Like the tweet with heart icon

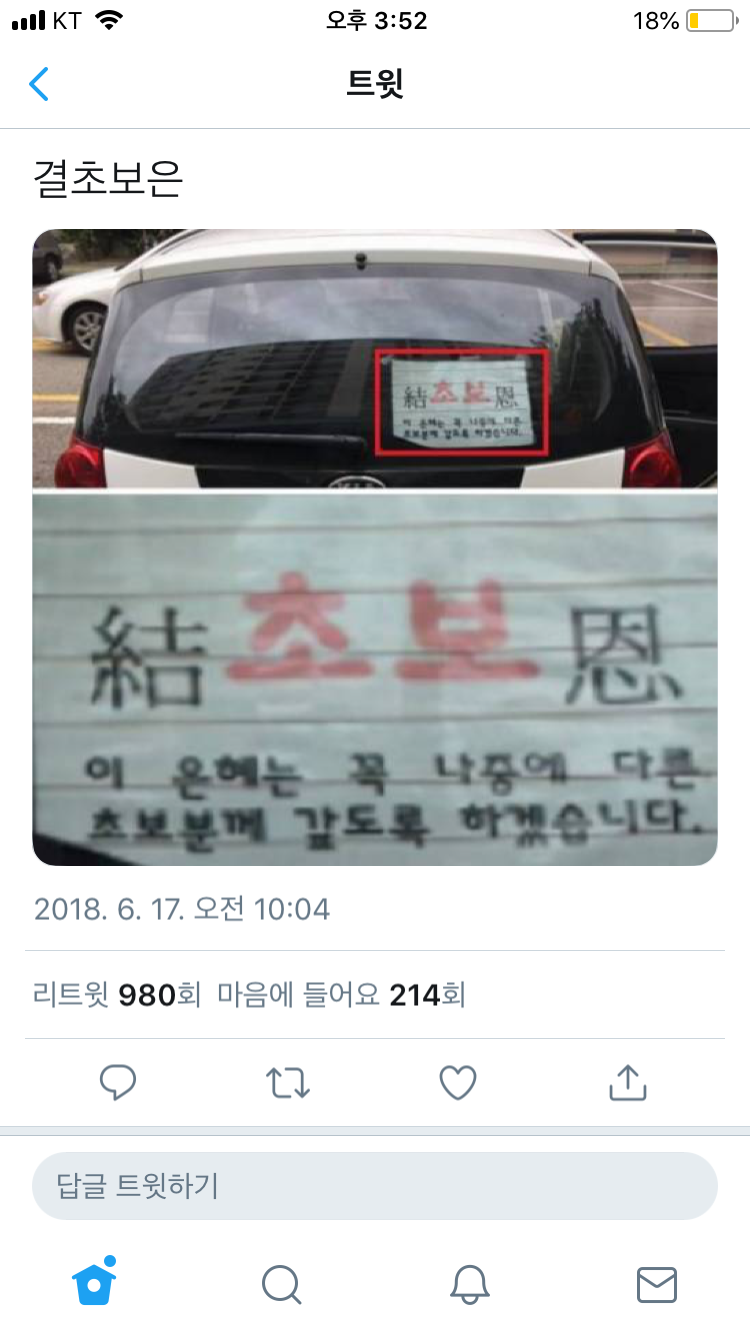458,1082
